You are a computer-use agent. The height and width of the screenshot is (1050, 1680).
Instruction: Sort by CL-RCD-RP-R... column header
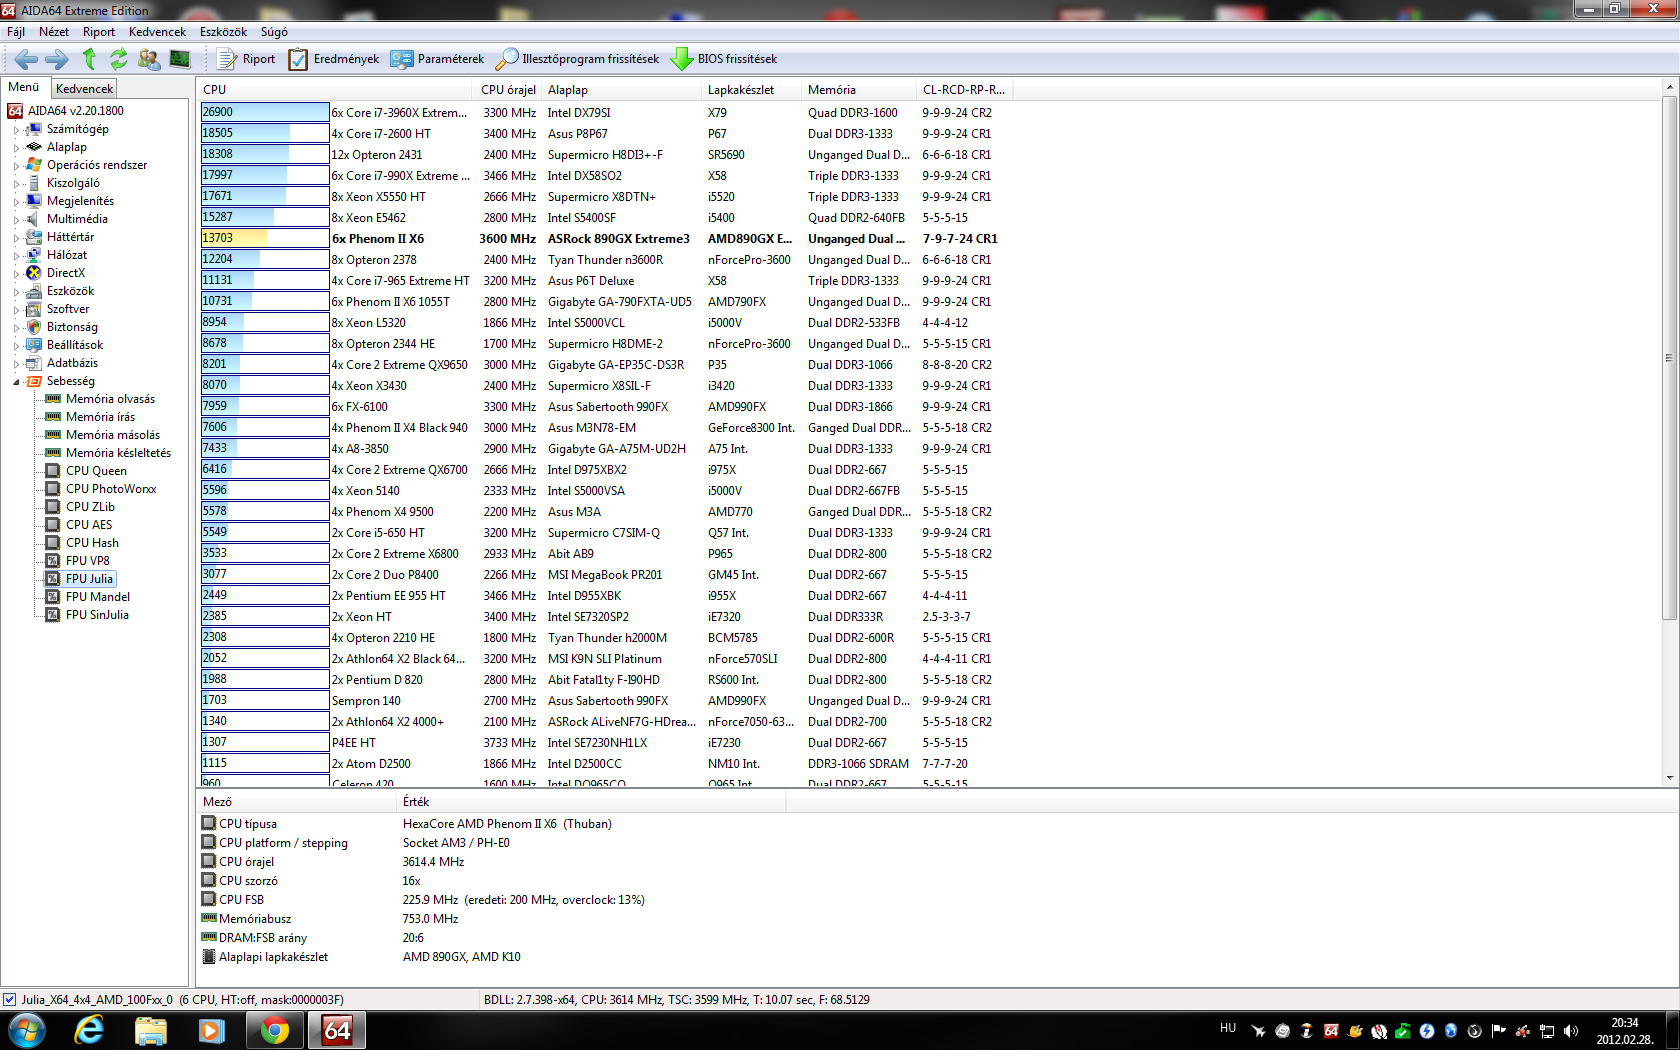tap(964, 89)
